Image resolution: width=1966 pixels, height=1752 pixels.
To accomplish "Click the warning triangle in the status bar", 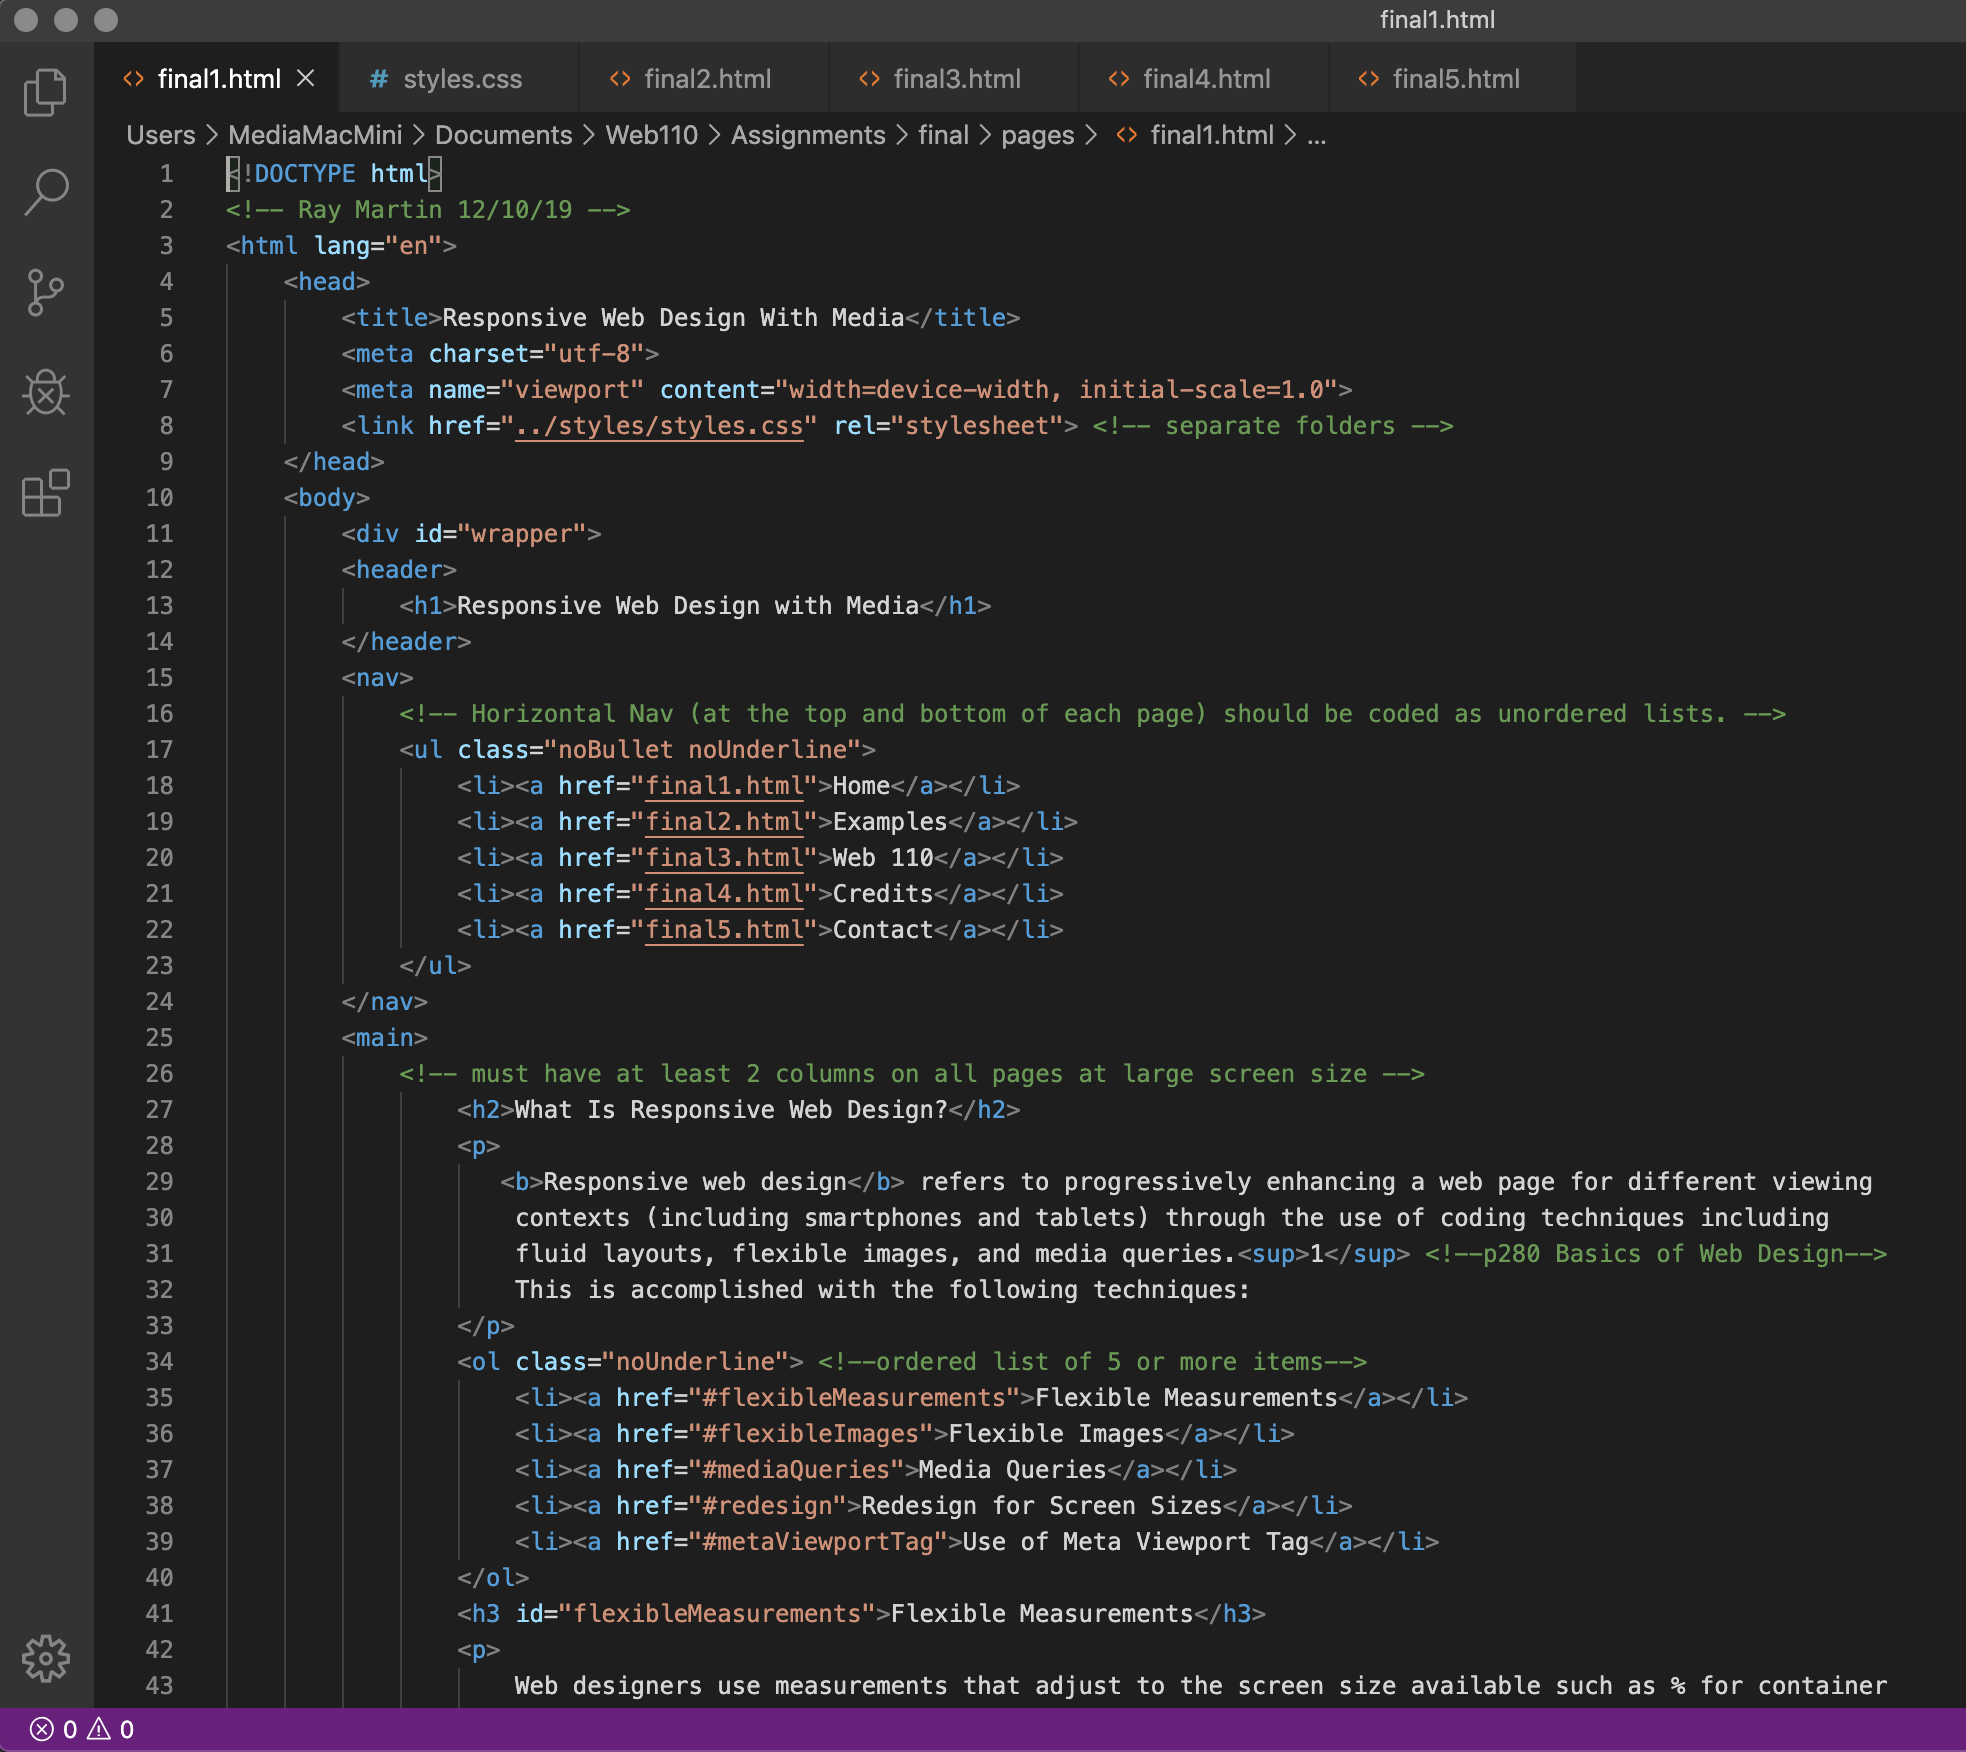I will coord(99,1729).
